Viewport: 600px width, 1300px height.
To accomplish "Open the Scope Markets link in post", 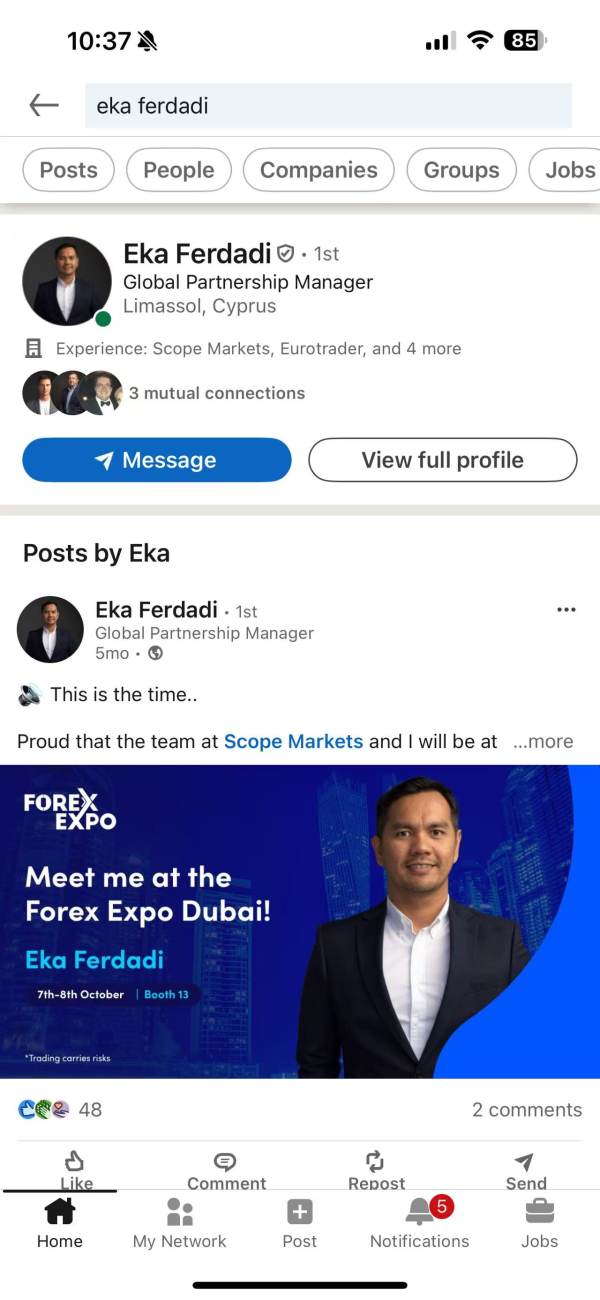I will point(293,742).
